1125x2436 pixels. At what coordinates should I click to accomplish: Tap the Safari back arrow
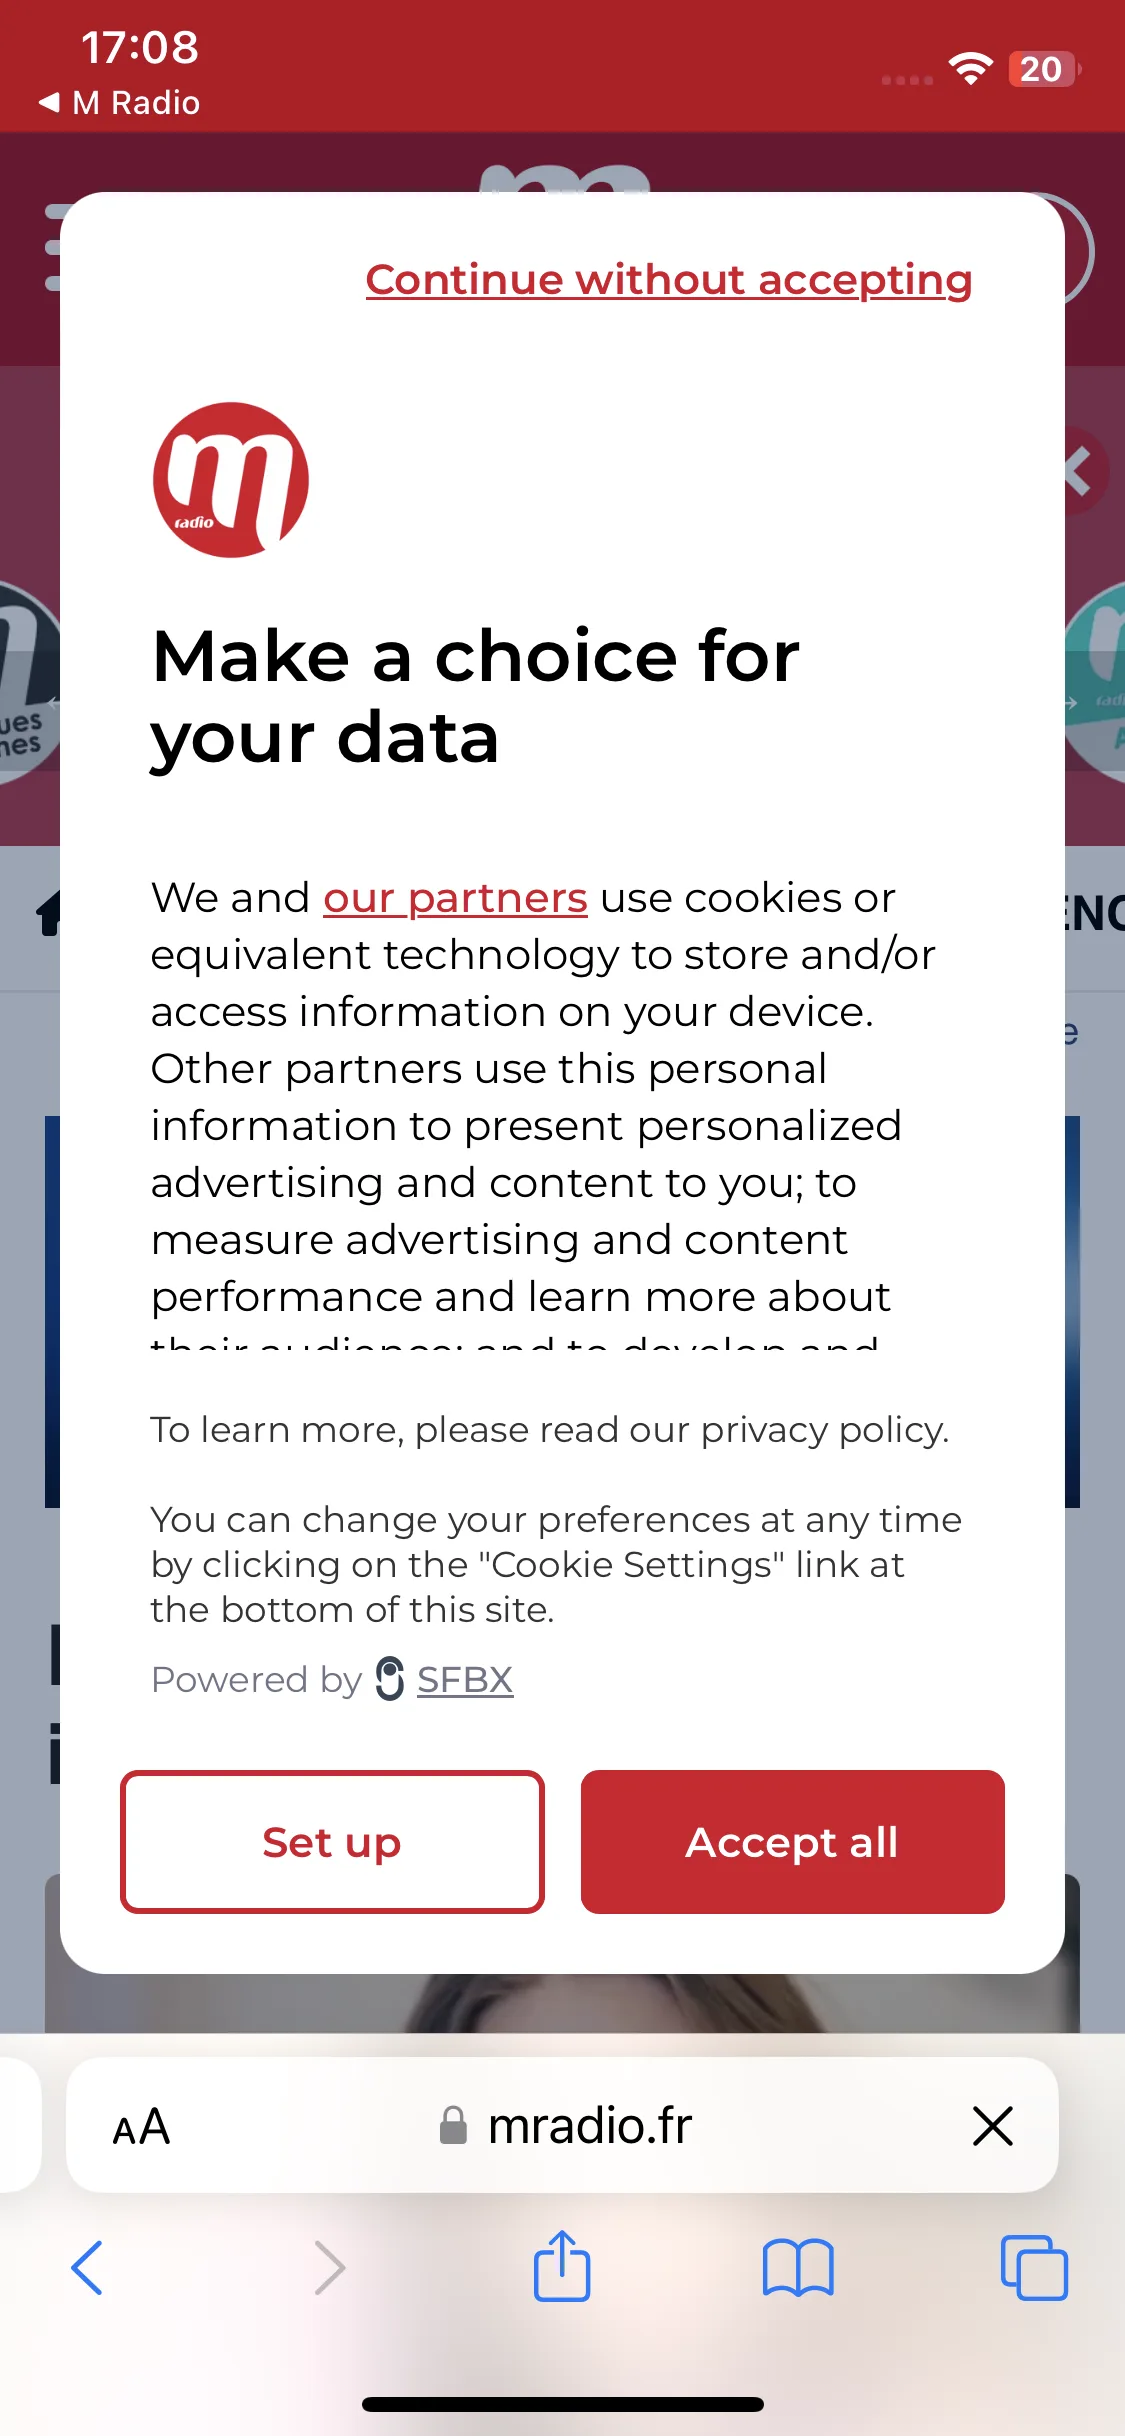click(87, 2267)
